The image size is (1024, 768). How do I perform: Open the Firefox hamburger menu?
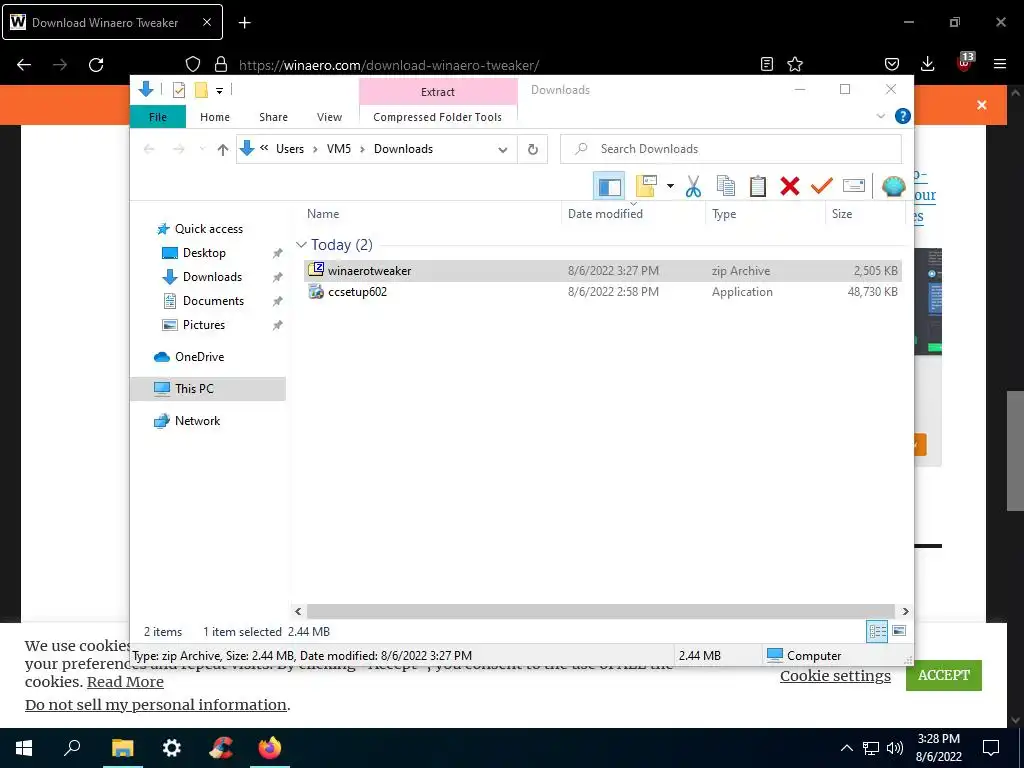(x=999, y=64)
